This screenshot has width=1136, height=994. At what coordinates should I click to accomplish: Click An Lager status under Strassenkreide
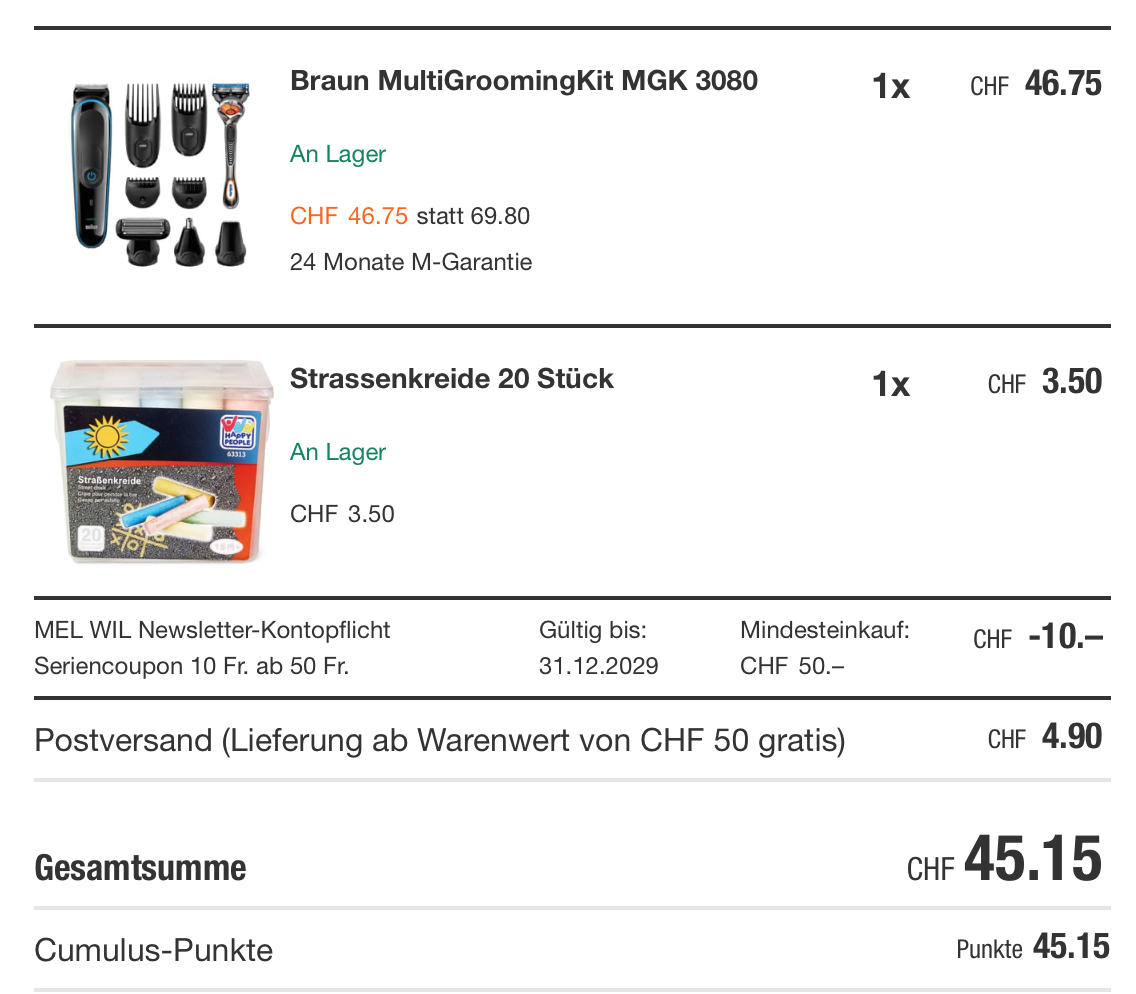pos(338,452)
